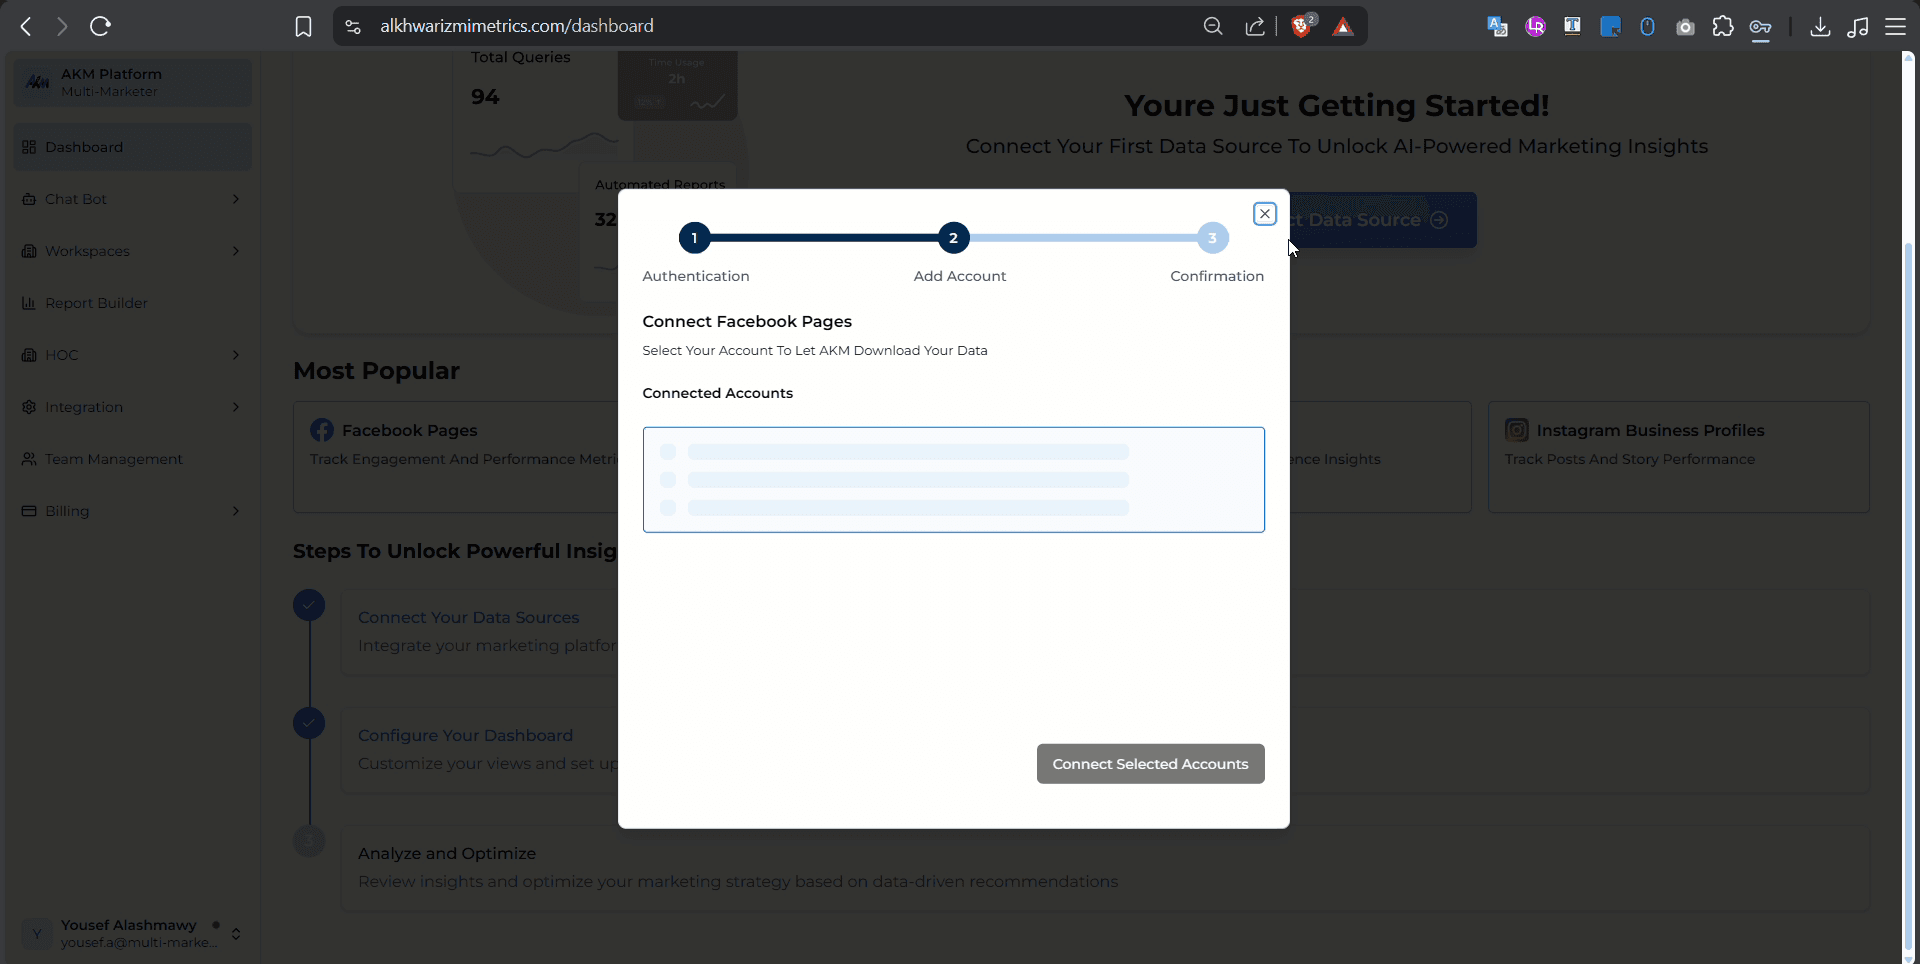Click the Connect Selected Accounts button
1920x964 pixels.
1150,764
